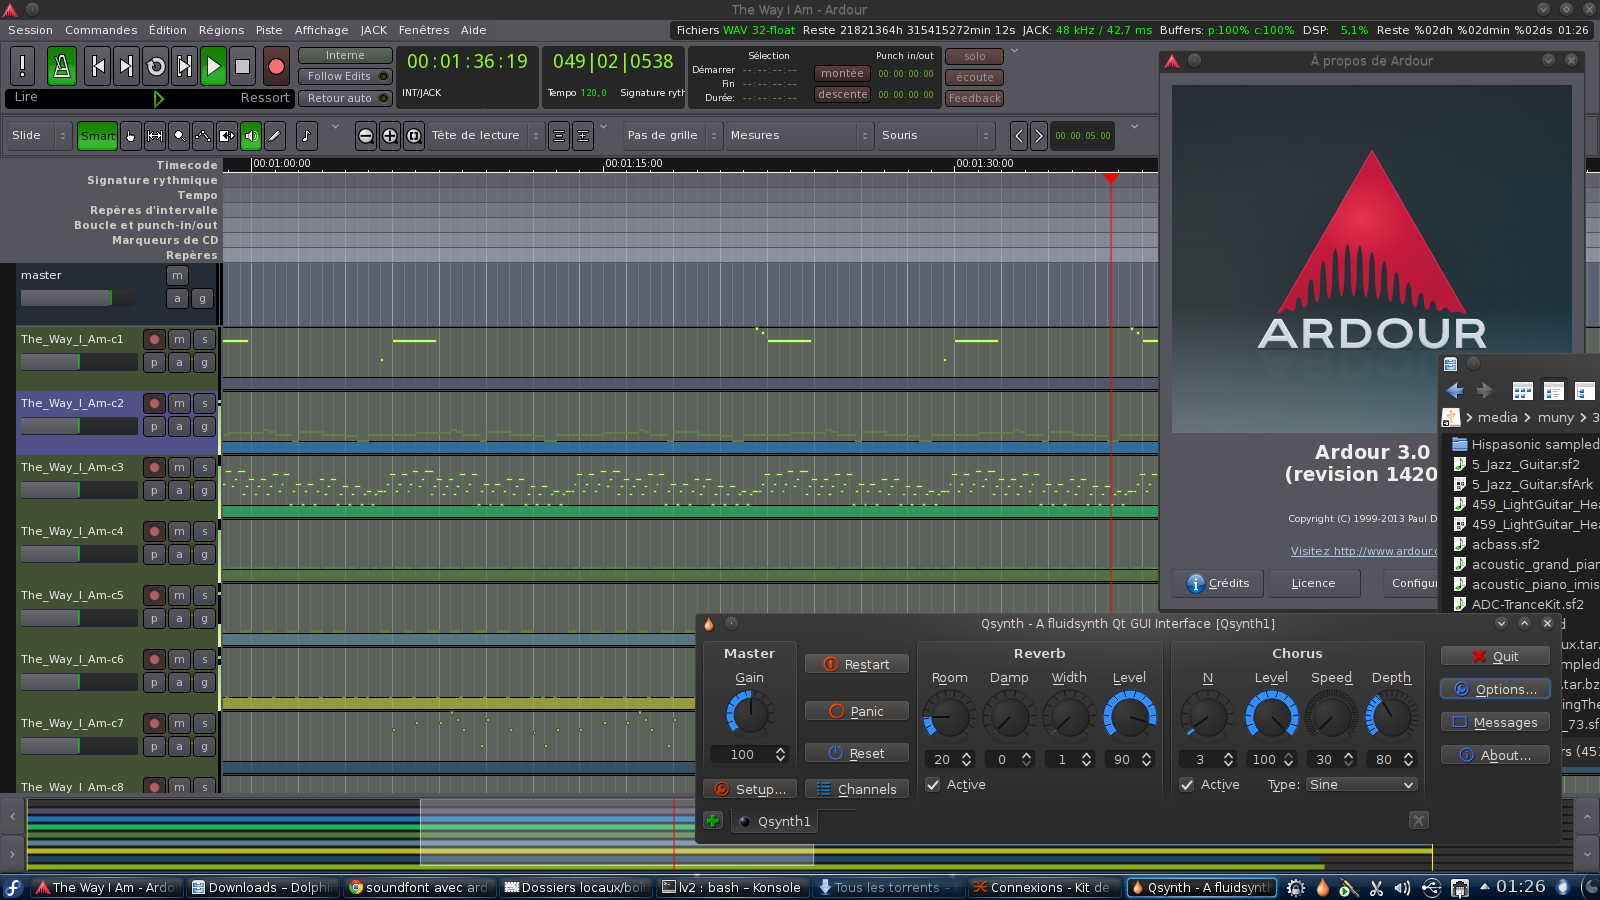
Task: Click the Chorus Level dial in Qsynth
Action: pos(1271,716)
